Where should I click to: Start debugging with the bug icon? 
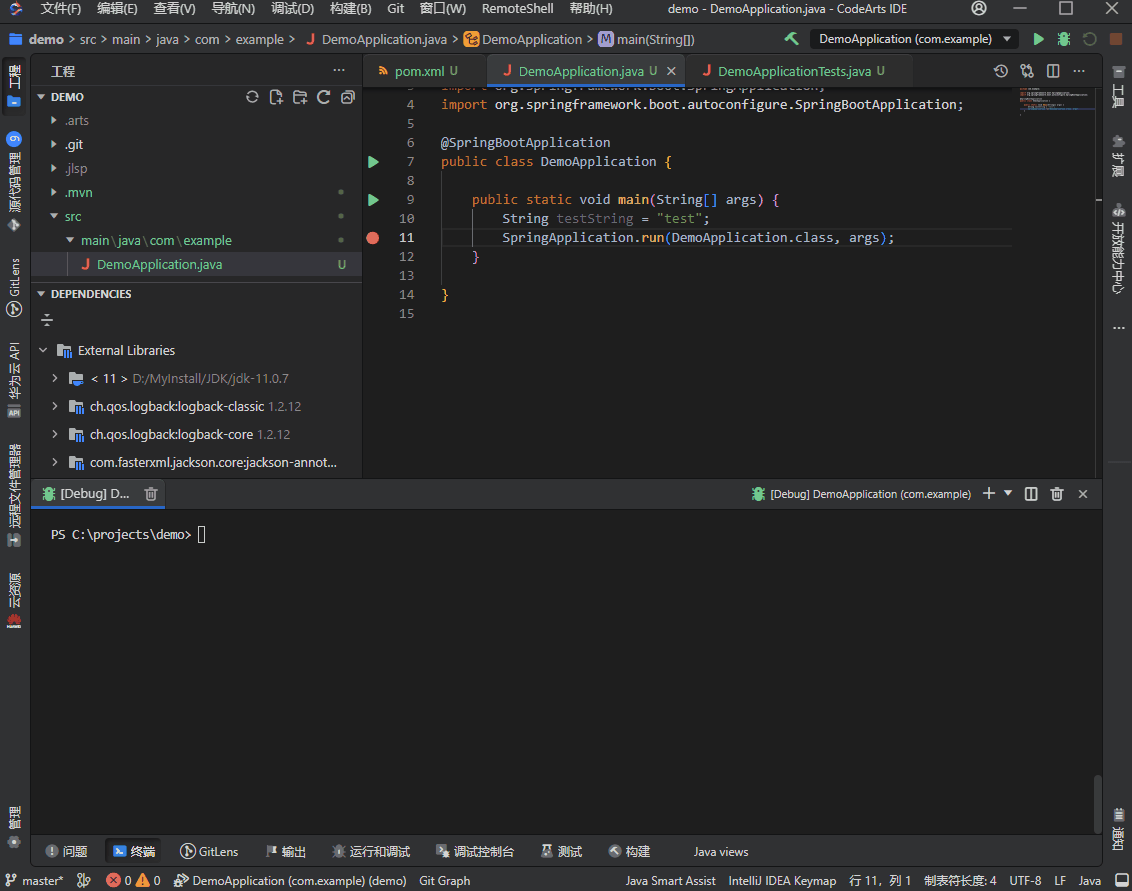1064,39
